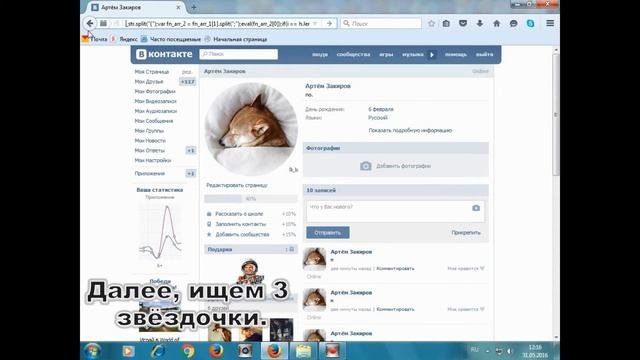Open the Яндекс bookmark
This screenshot has width=640, height=360.
124,39
